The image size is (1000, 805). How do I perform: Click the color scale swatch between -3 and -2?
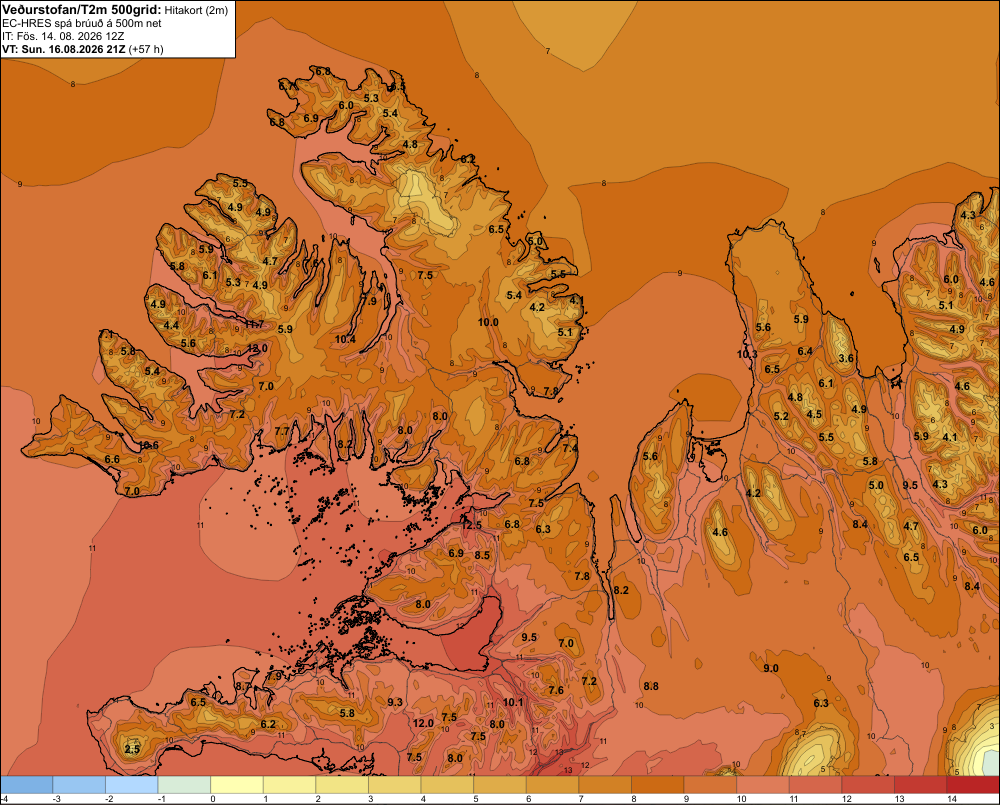pos(79,785)
